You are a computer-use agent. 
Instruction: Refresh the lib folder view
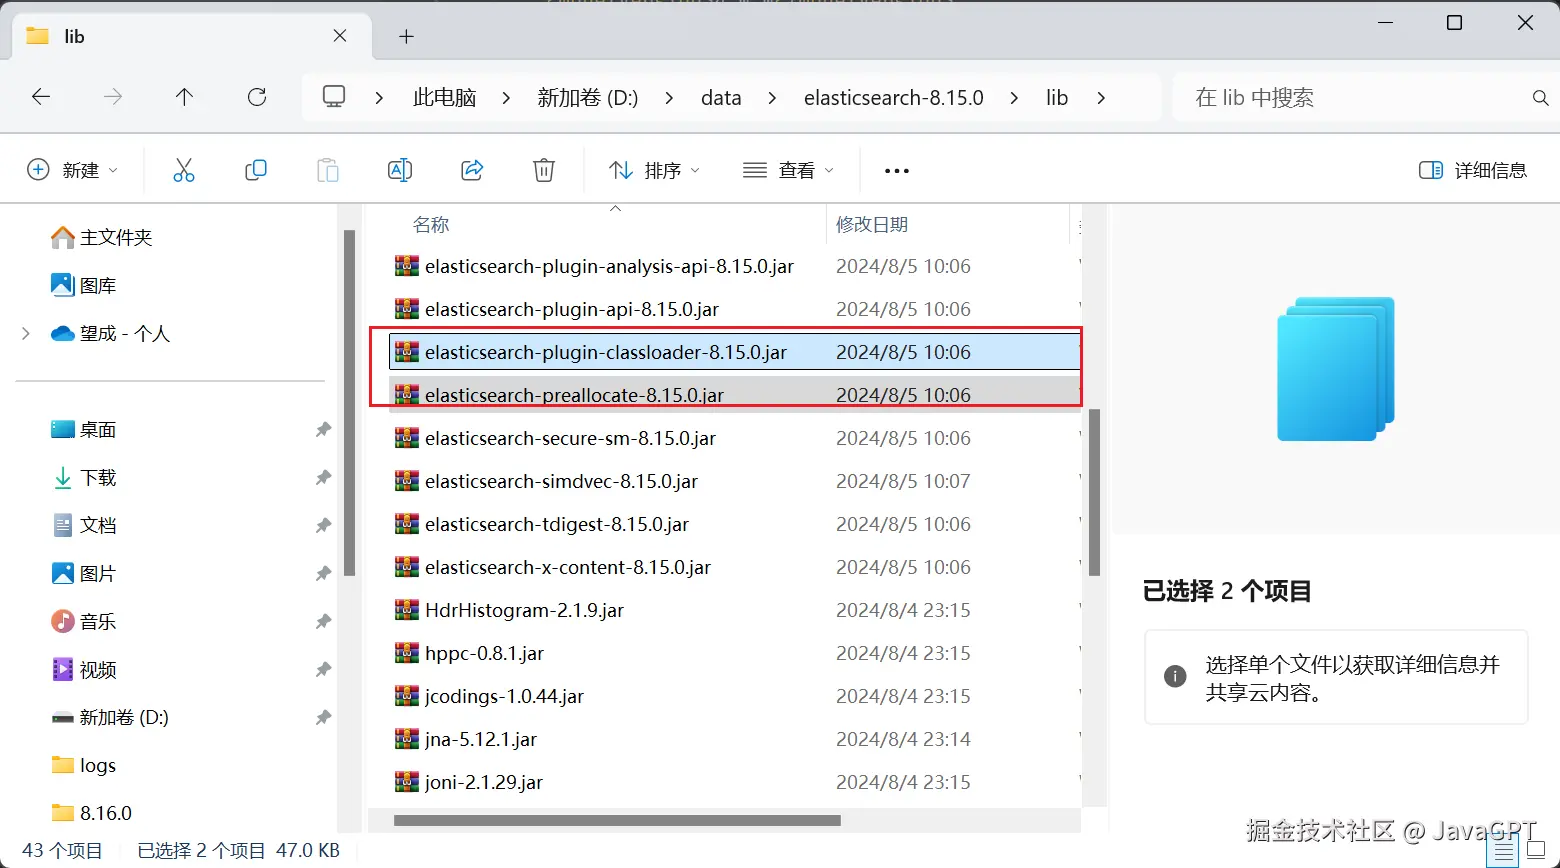[x=257, y=97]
